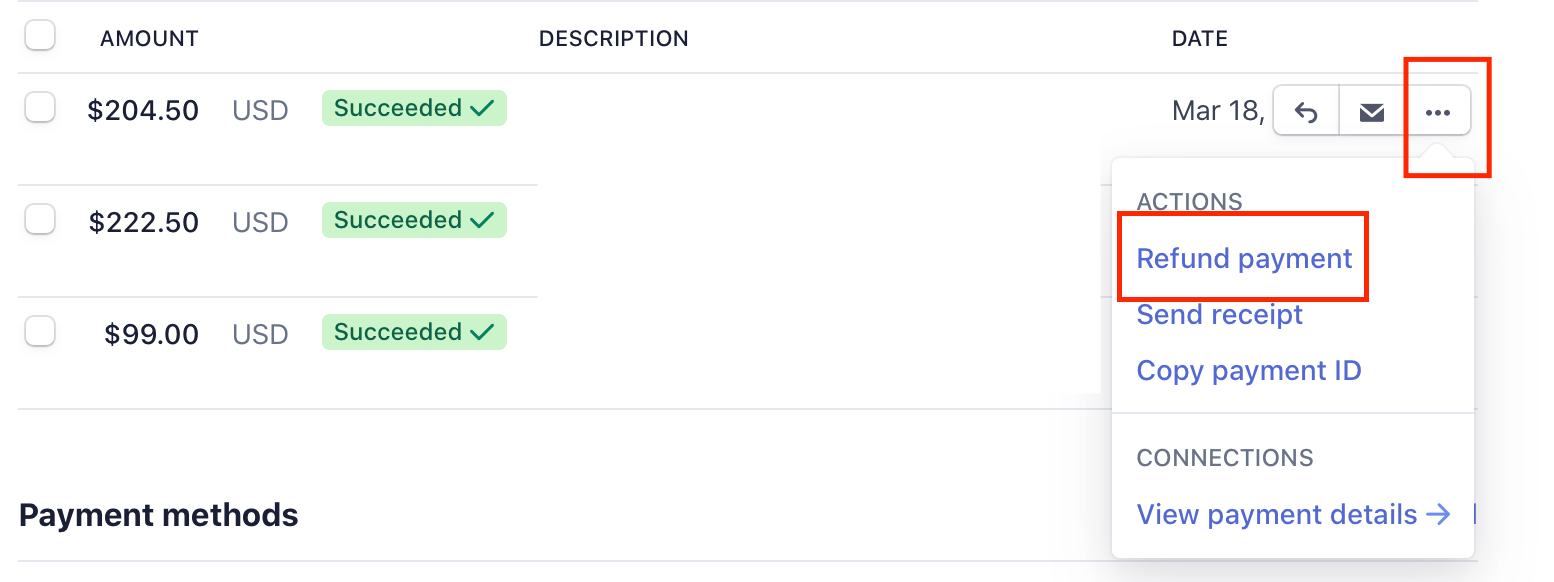This screenshot has height=582, width=1554.
Task: Check the box for the $204.50 payment
Action: 40,107
